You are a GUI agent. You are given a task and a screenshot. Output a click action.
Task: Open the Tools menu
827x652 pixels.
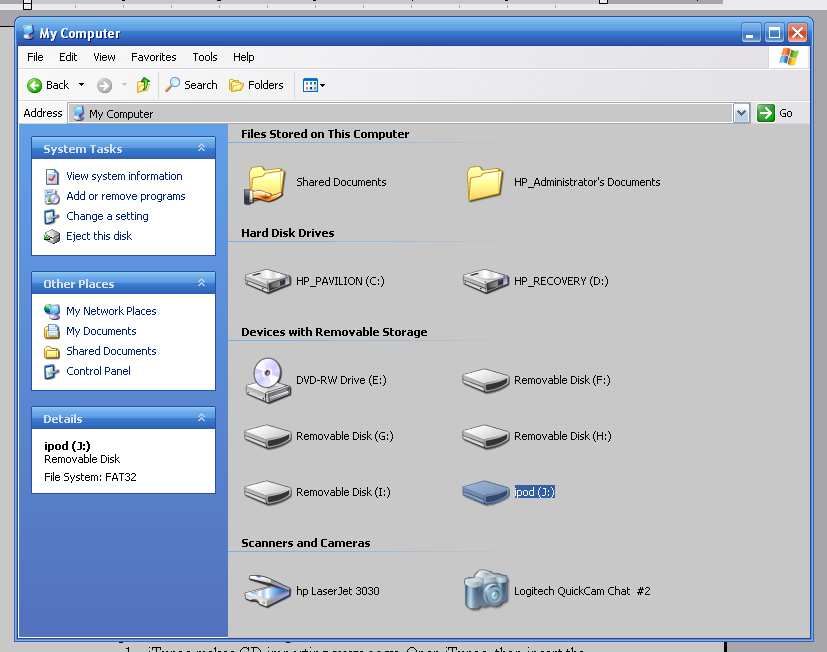(x=205, y=57)
